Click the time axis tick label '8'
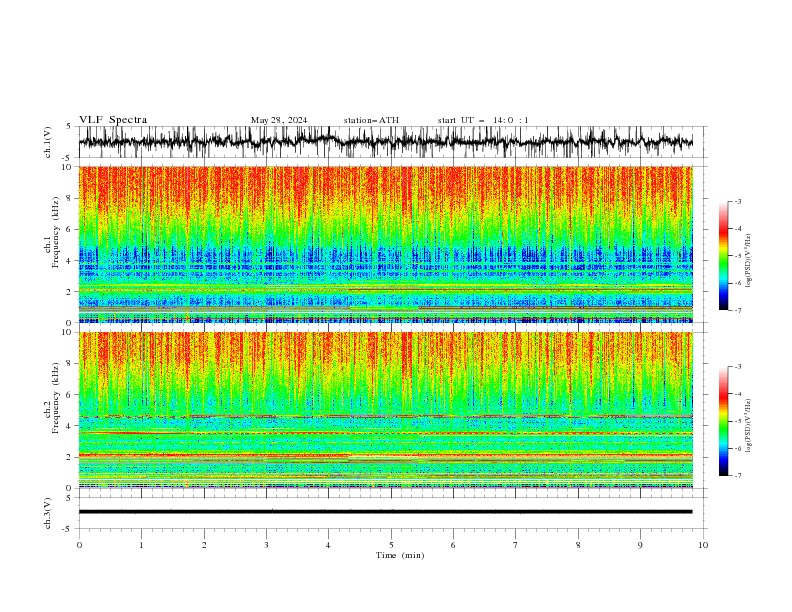 pyautogui.click(x=578, y=545)
